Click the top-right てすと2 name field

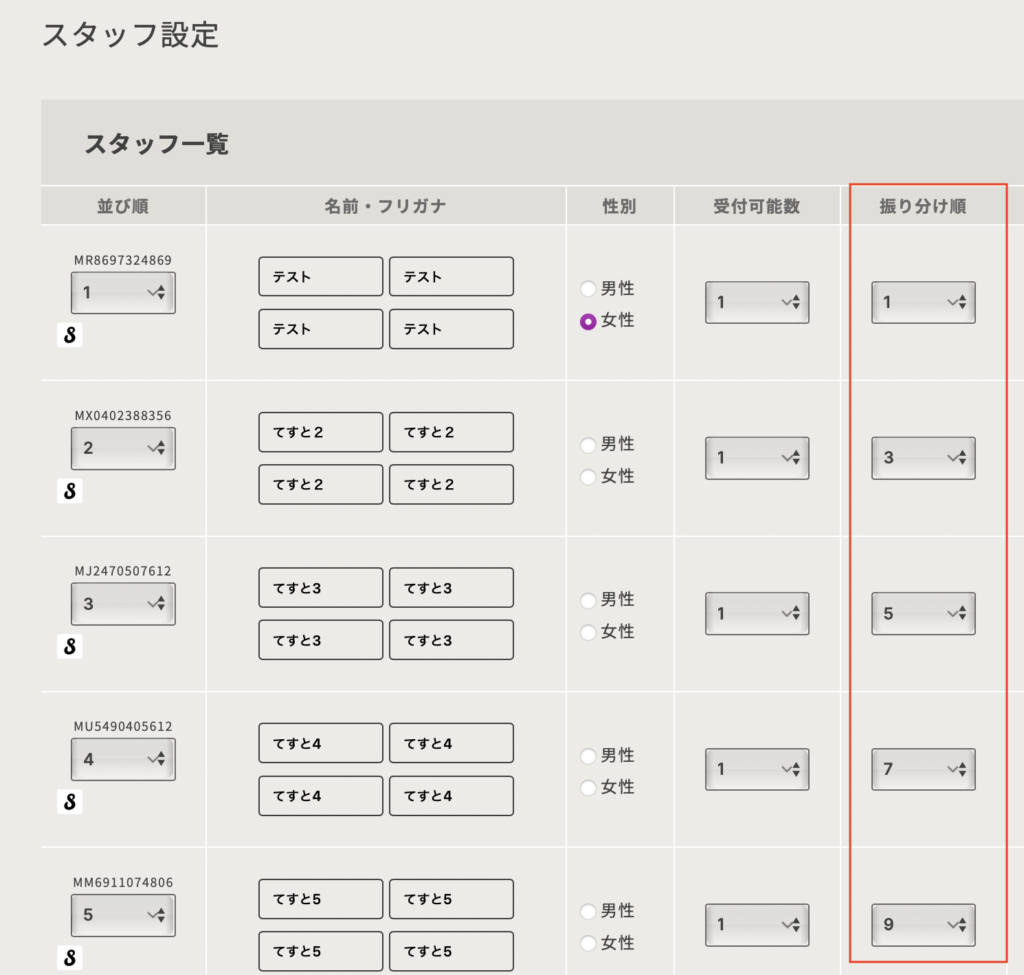451,432
